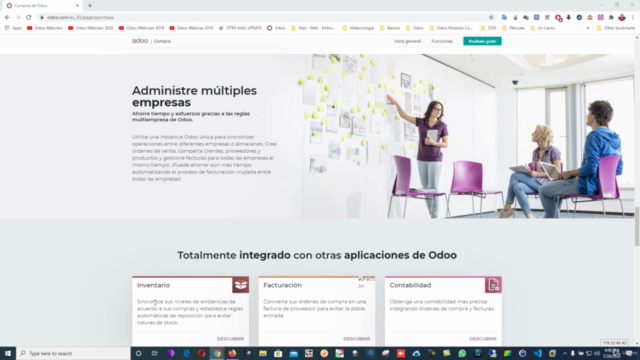This screenshot has width=640, height=360.
Task: Open the Mail - Web bookmarks folder
Action: tap(313, 28)
